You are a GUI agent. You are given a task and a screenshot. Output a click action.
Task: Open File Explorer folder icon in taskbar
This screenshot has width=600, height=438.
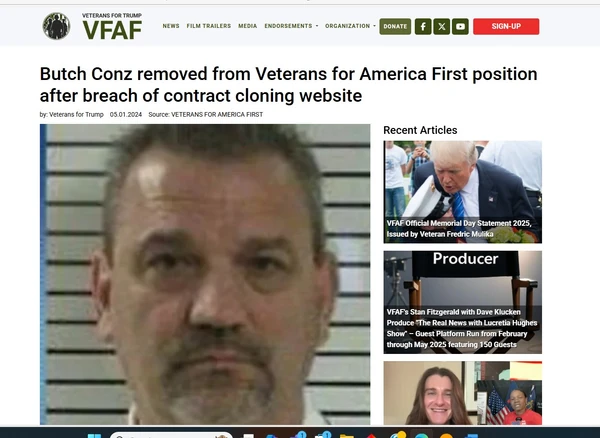pyautogui.click(x=346, y=436)
